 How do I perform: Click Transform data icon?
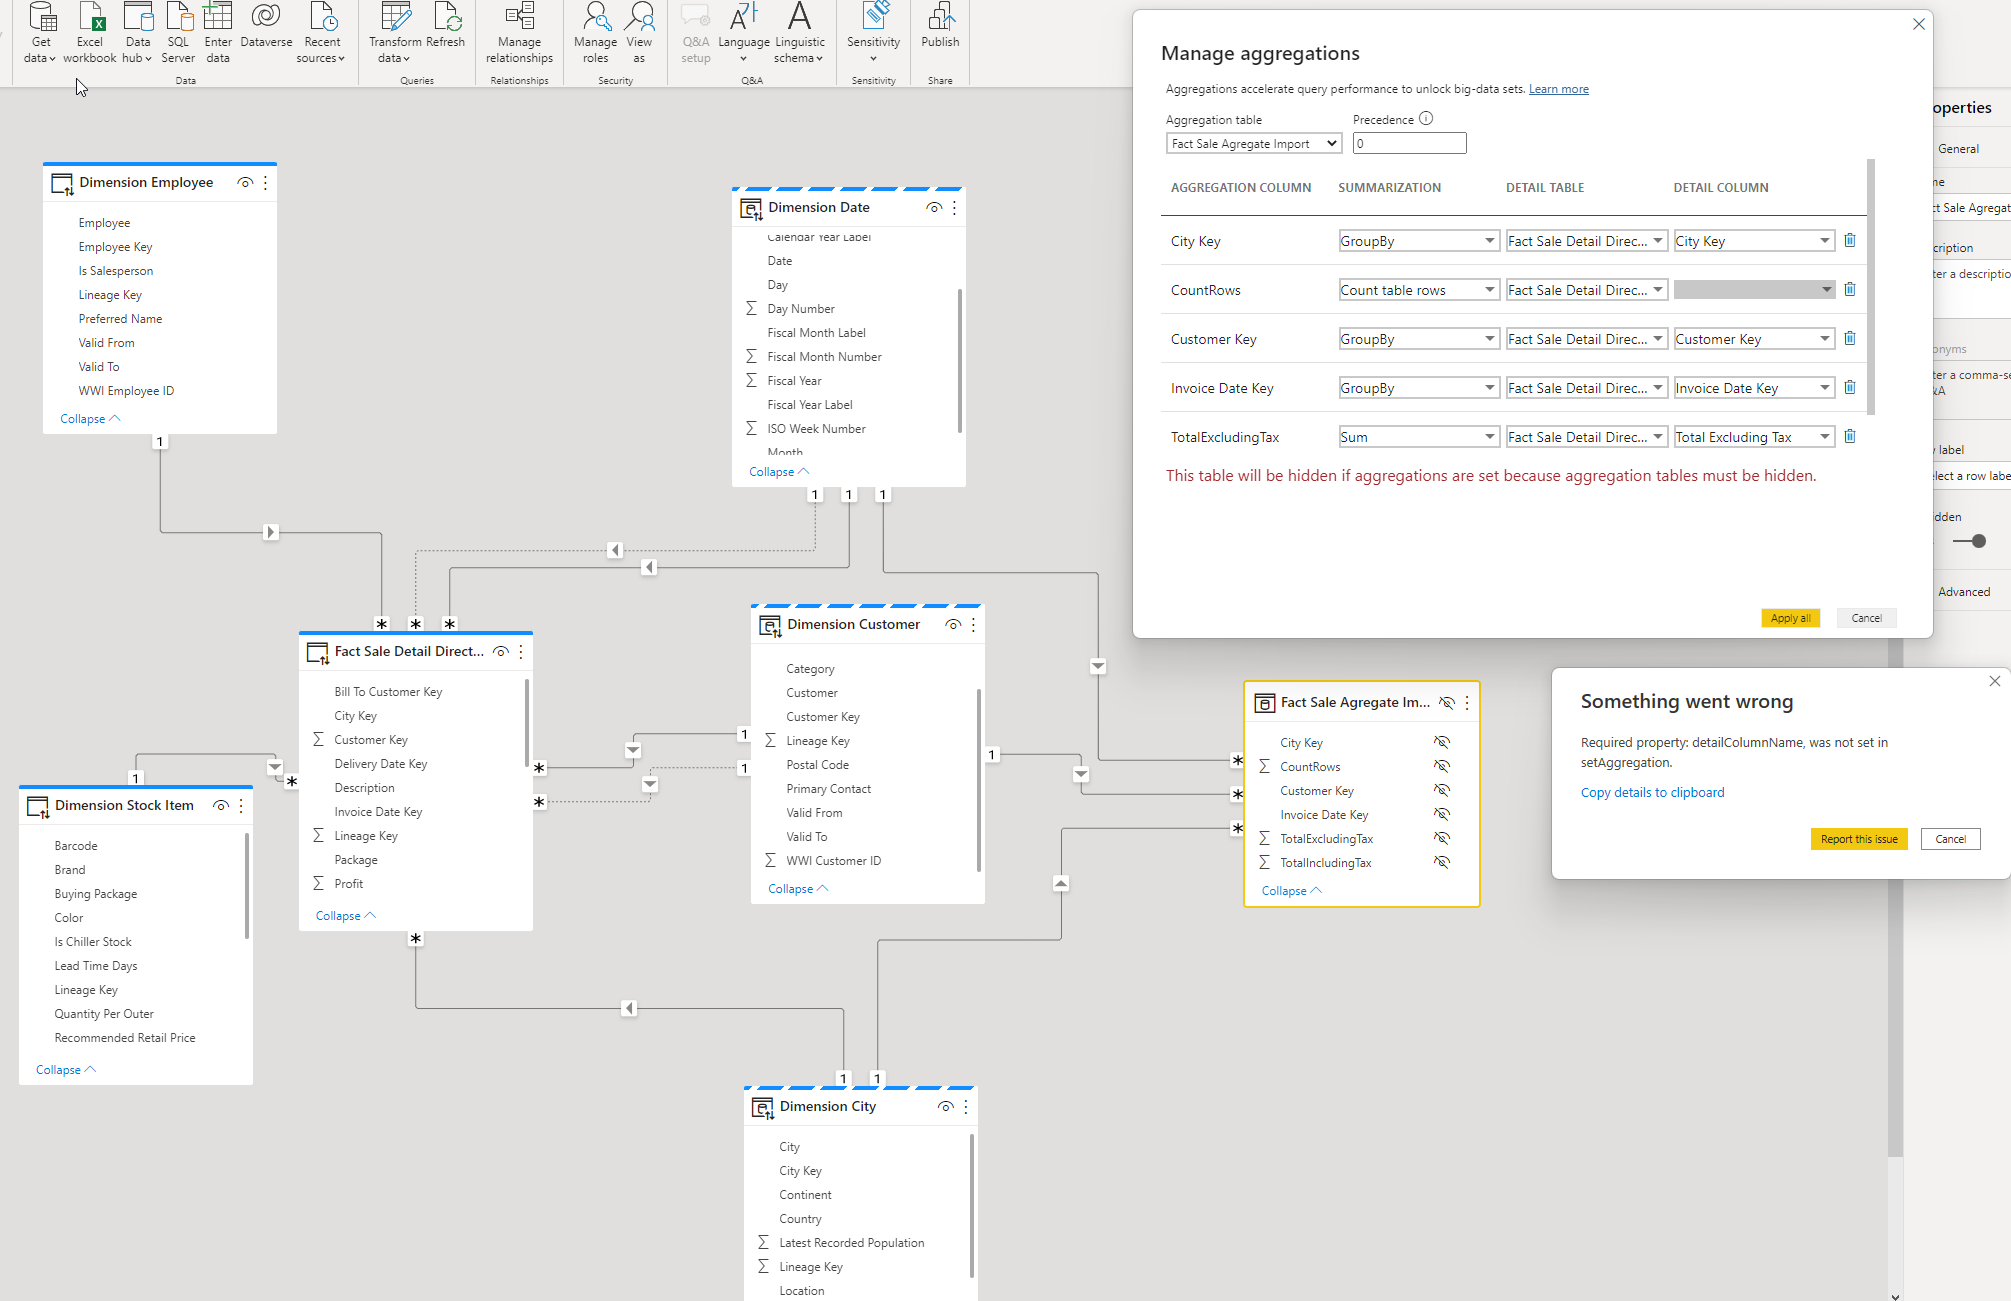395,33
